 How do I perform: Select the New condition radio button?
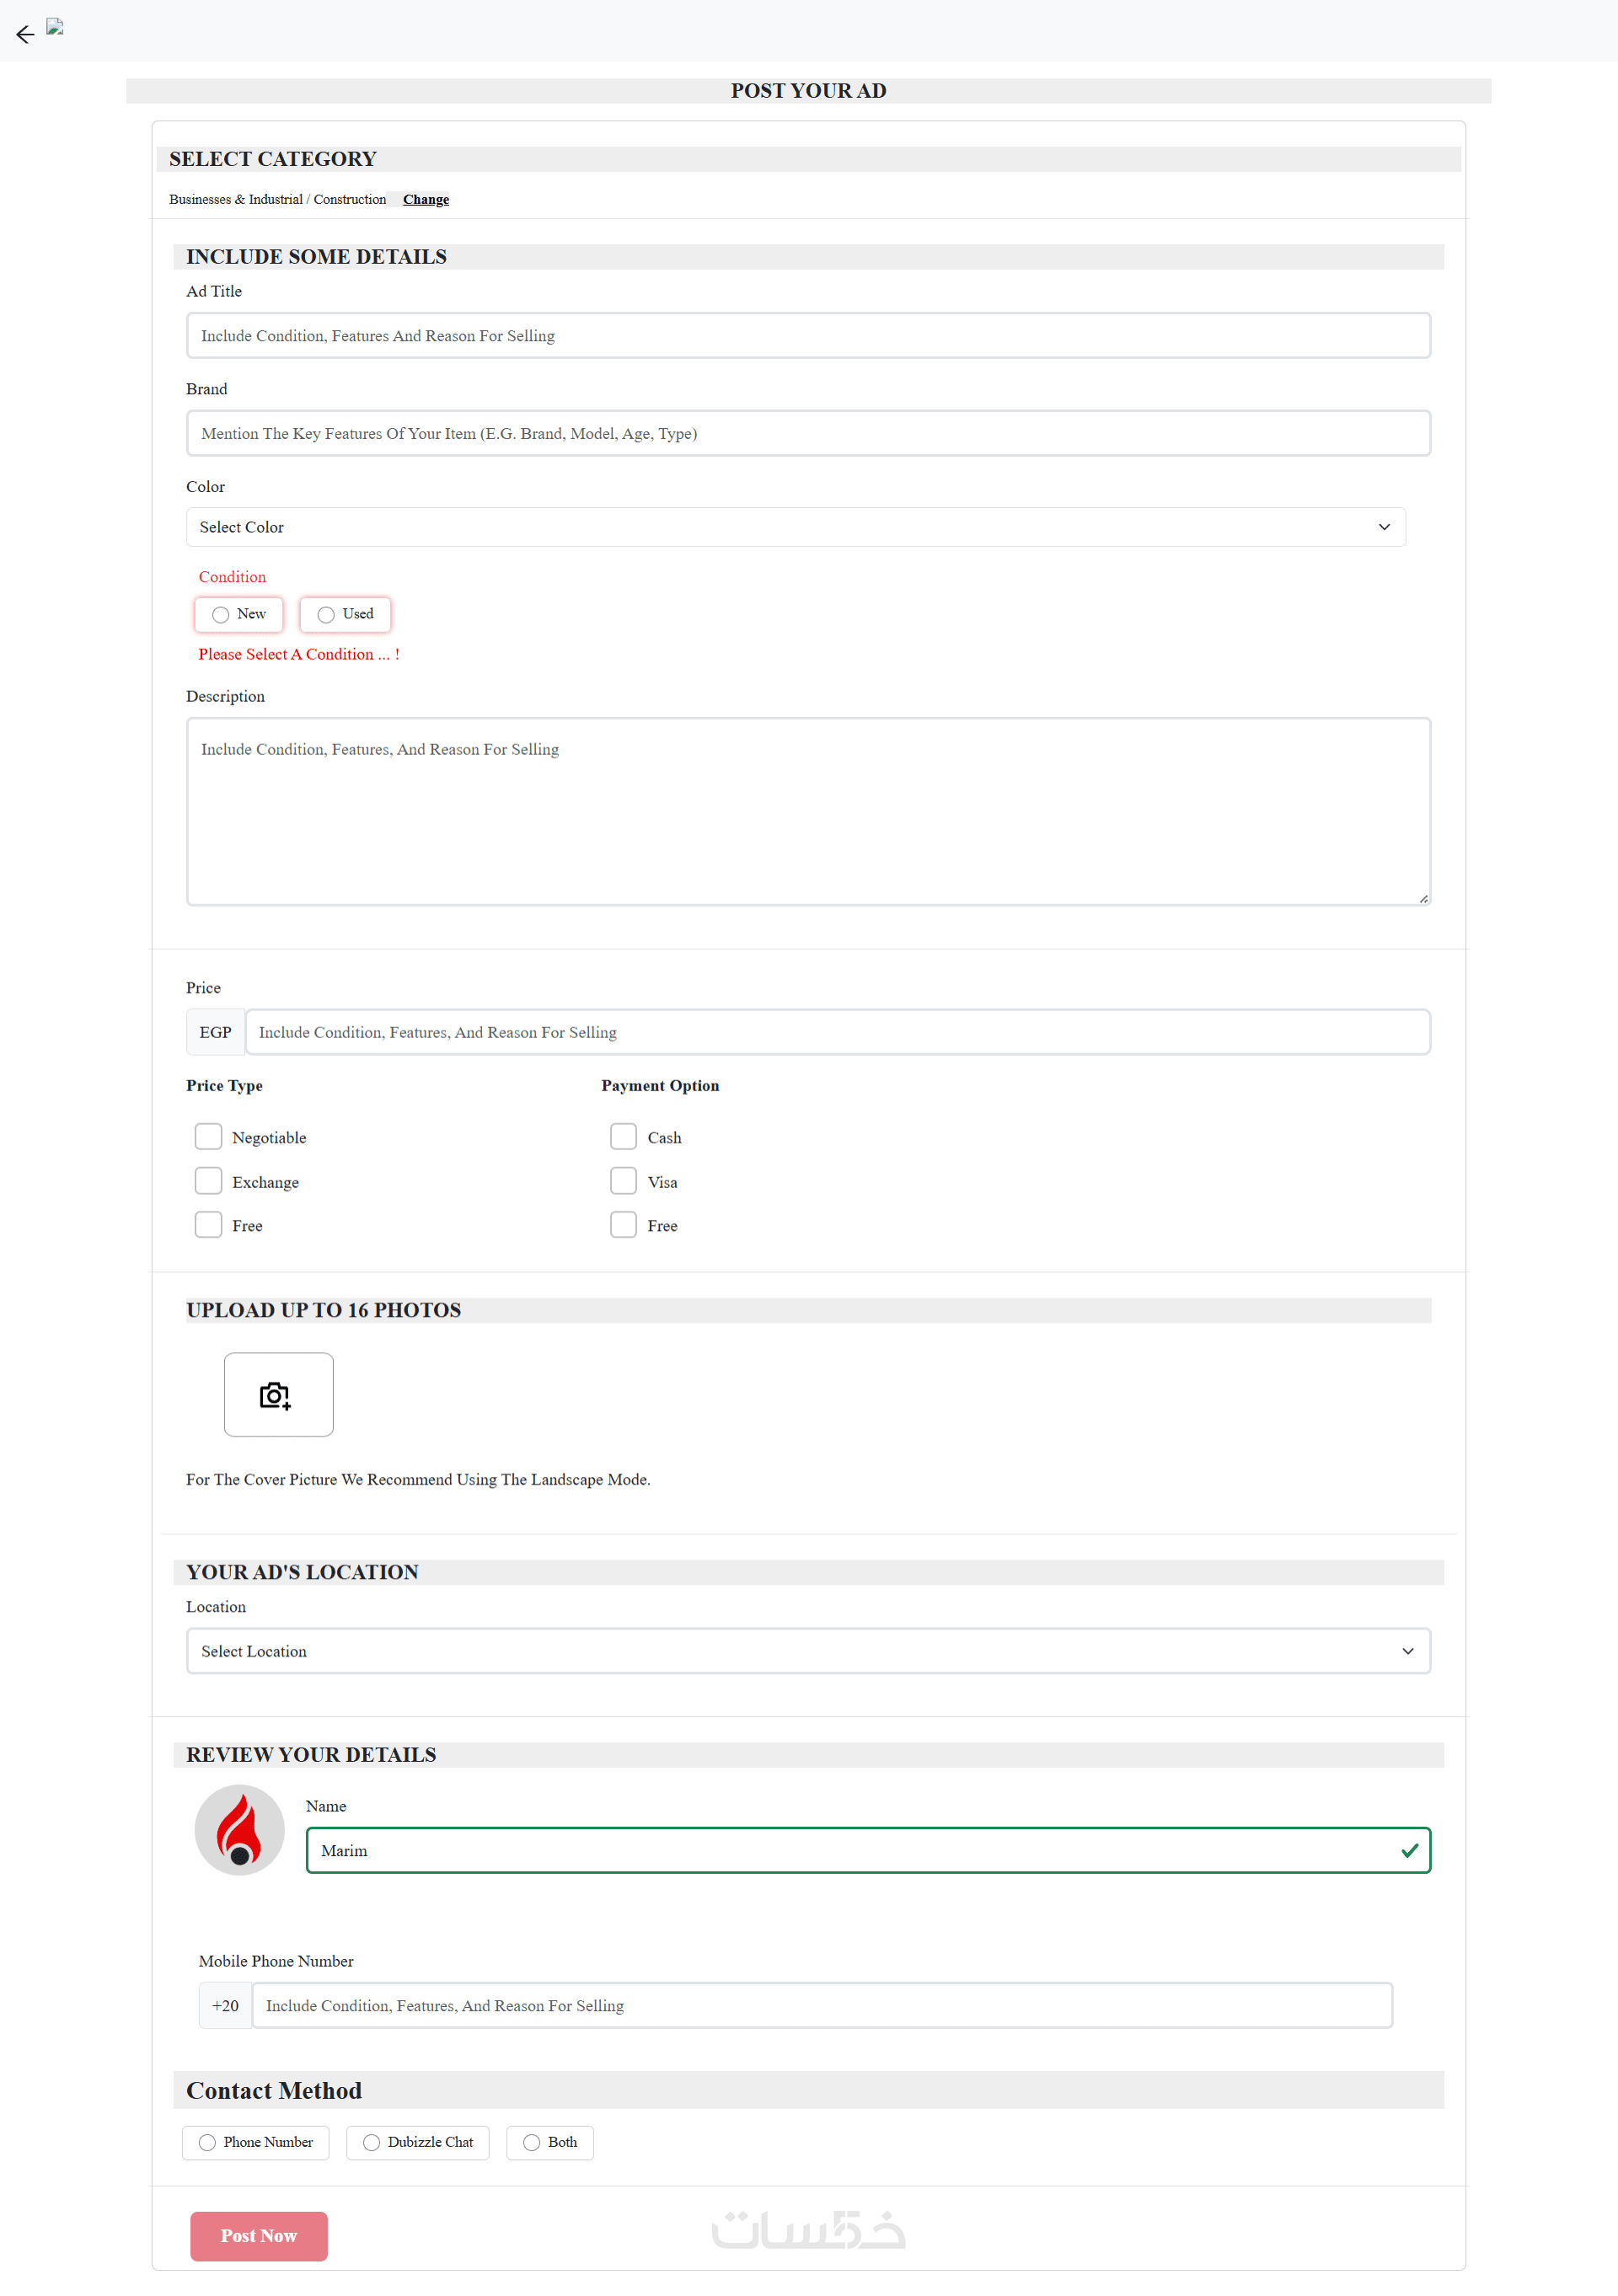pos(221,614)
